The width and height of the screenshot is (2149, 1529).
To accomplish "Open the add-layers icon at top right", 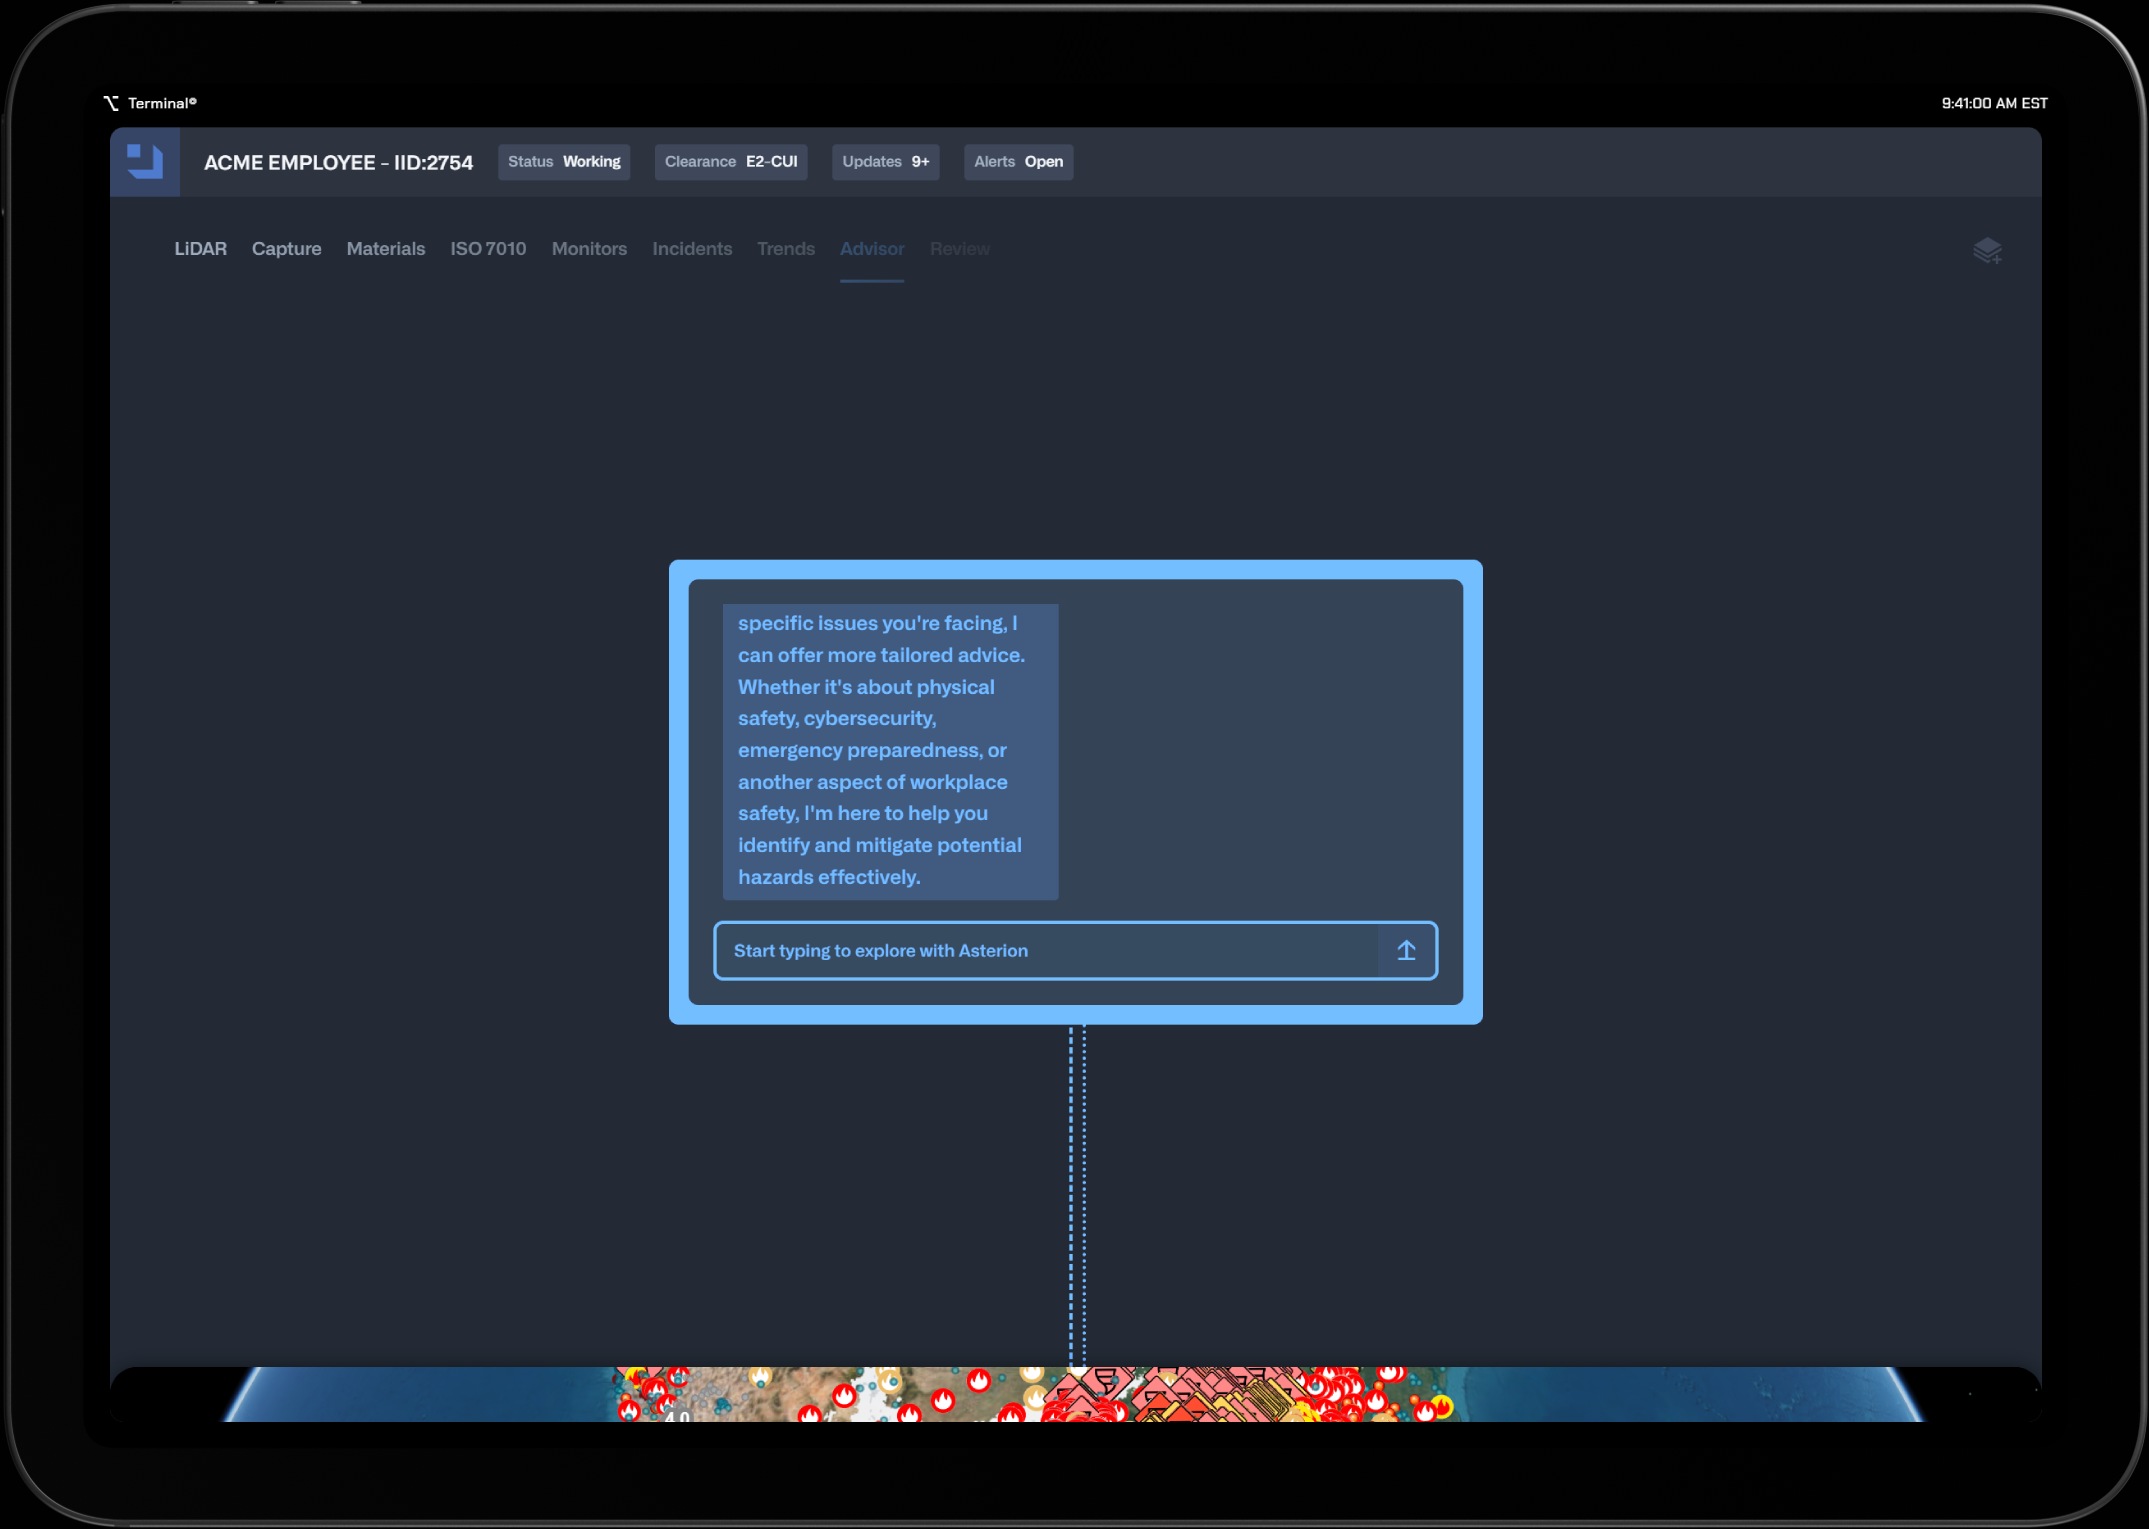I will coord(1986,250).
